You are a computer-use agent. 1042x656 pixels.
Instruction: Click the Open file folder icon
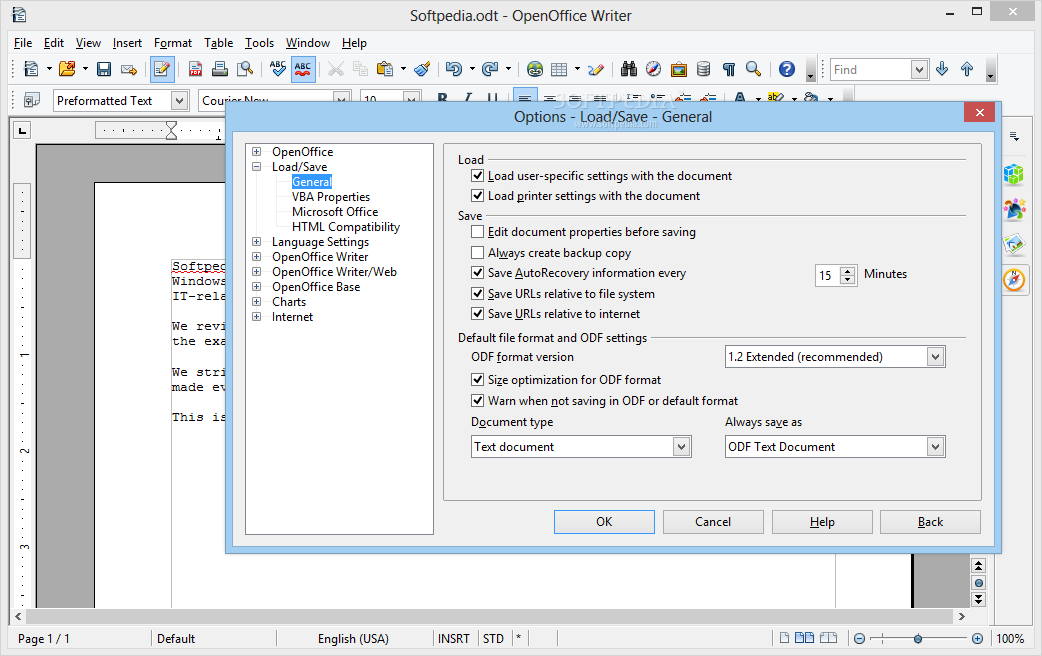[66, 69]
